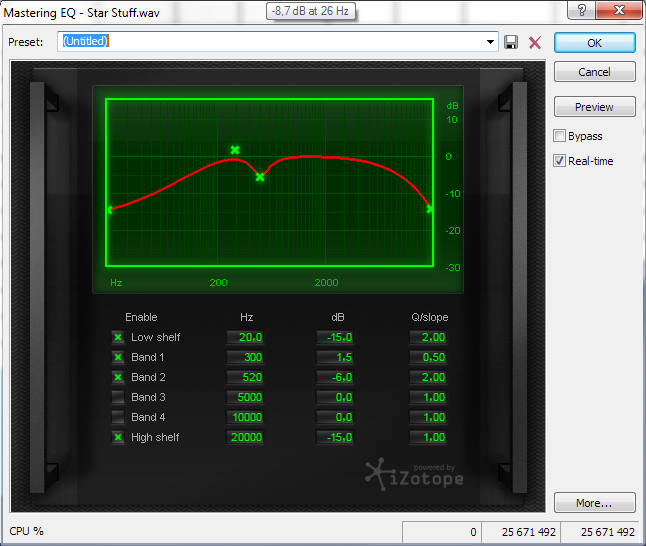646x546 pixels.
Task: Check the Bypass checkbox
Action: [559, 136]
